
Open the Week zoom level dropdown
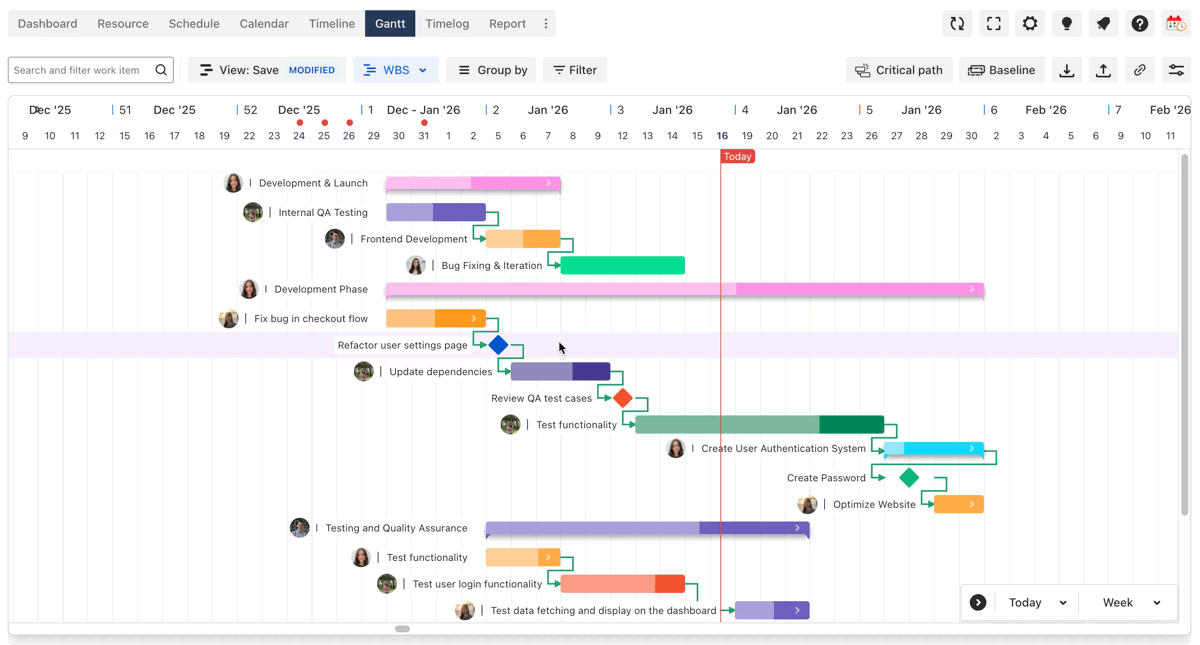pos(1131,603)
